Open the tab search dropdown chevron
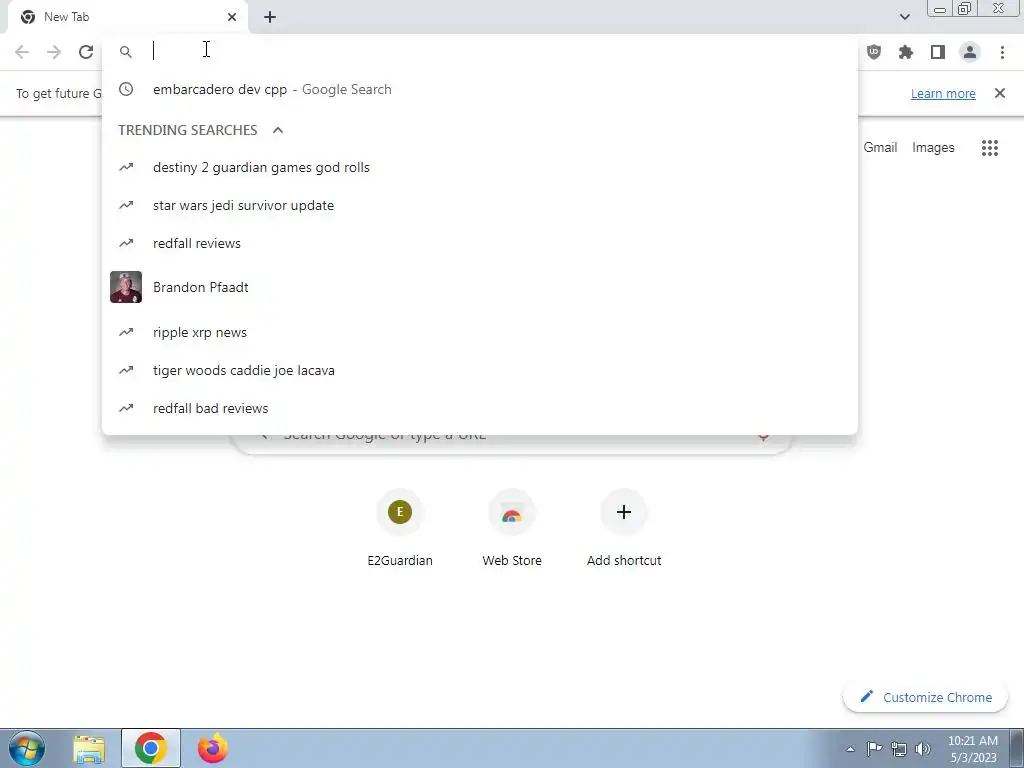Screen dimensions: 1024x768 [x=904, y=17]
